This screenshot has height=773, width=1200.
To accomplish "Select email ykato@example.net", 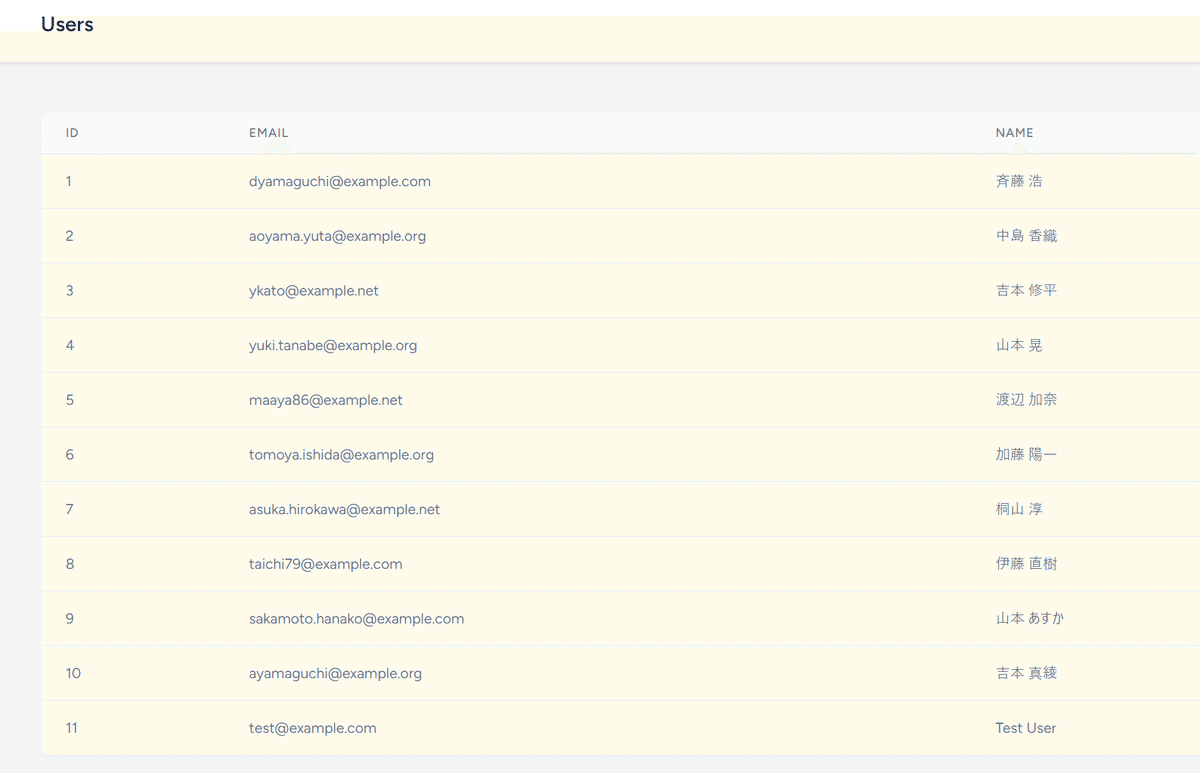I will [314, 291].
